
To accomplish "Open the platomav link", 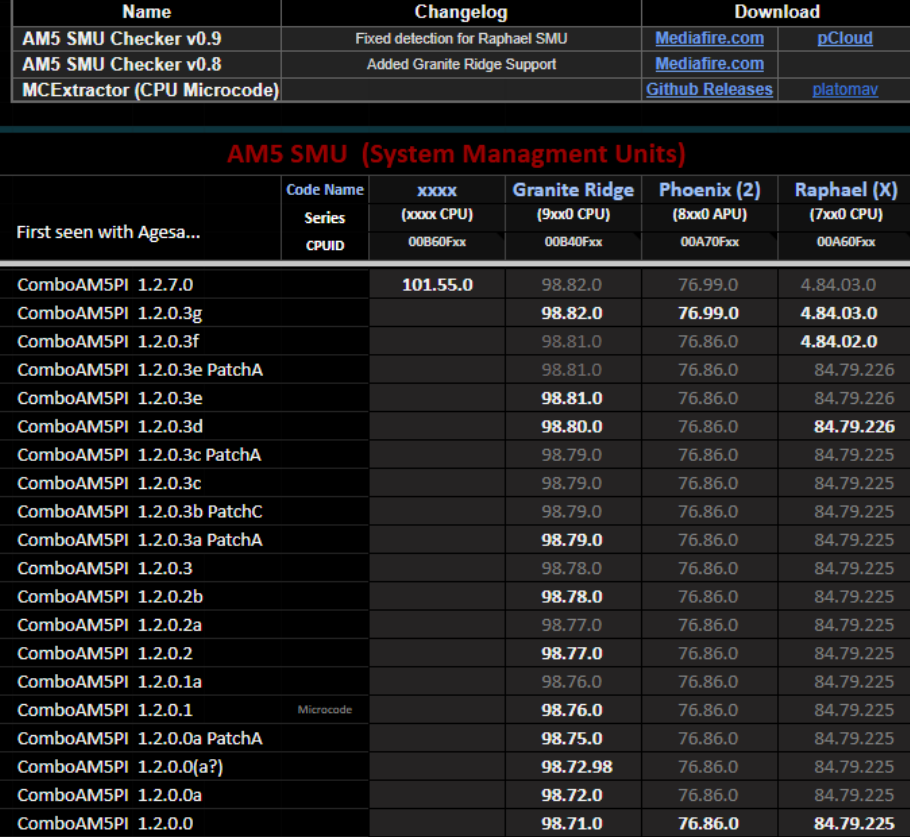I will (844, 90).
